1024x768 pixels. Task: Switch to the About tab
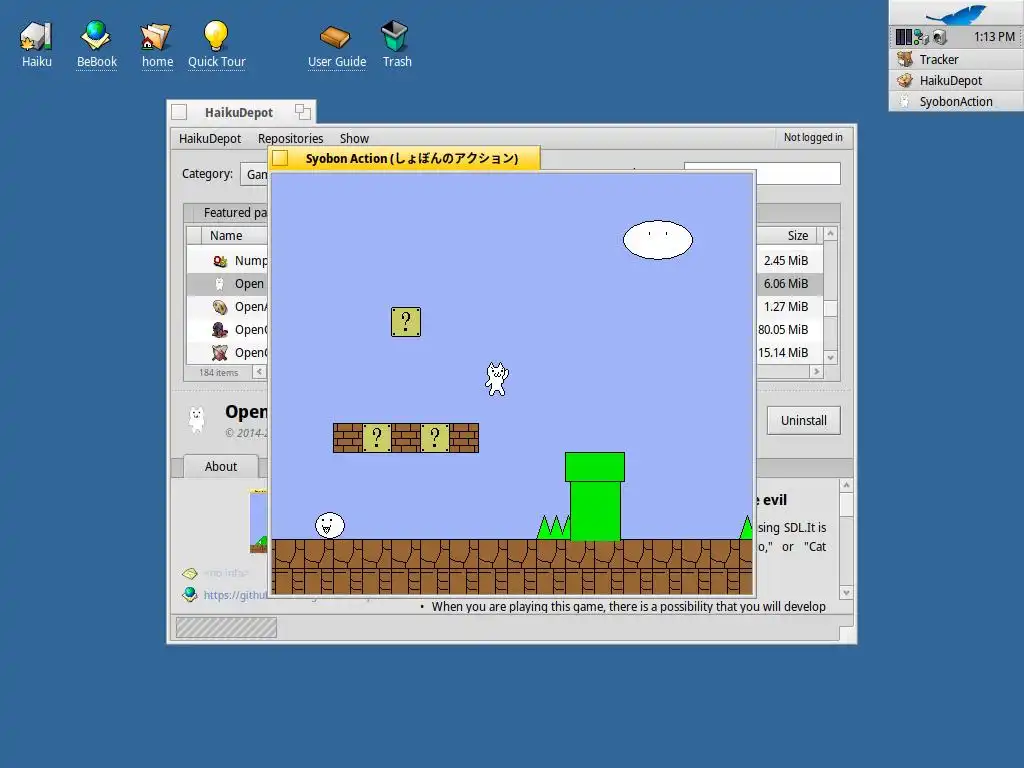point(221,466)
